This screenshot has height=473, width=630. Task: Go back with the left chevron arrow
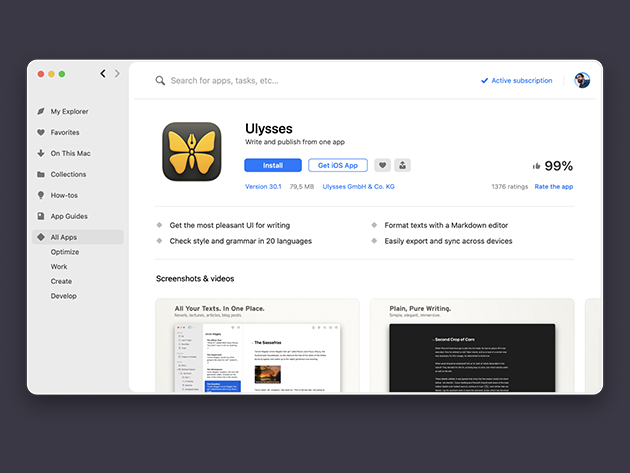103,74
